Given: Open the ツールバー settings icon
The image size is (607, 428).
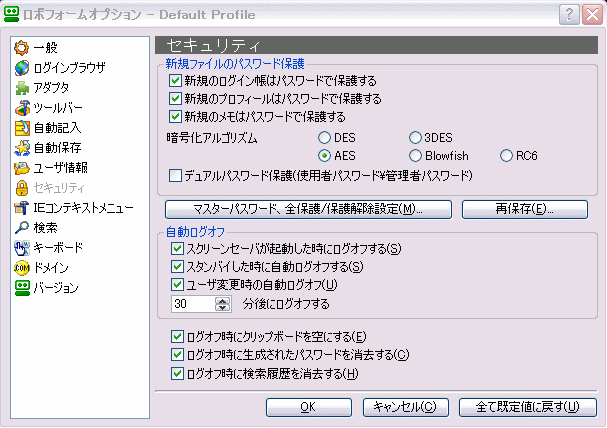Looking at the screenshot, I should 22,108.
